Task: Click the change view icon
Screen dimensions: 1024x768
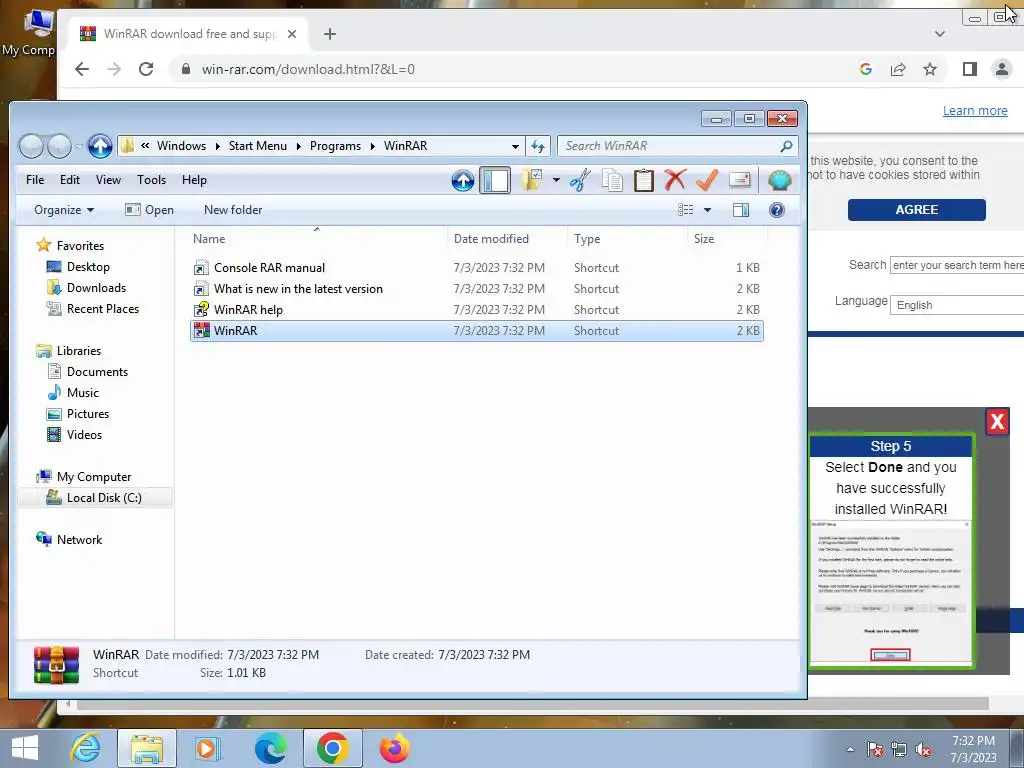Action: [686, 210]
